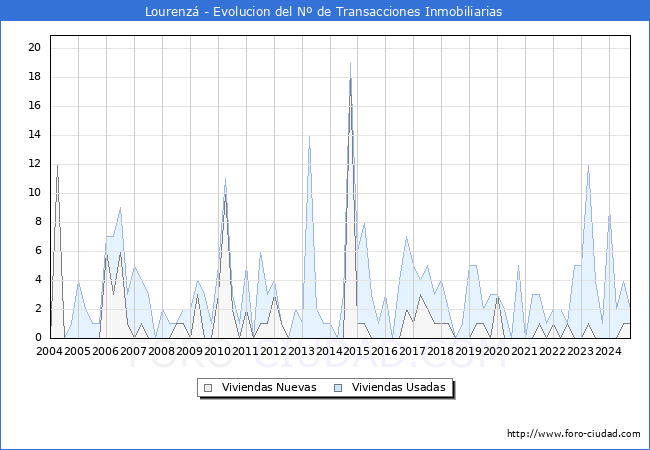This screenshot has width=650, height=450.
Task: Open the foro-ciudad.com URL link
Action: click(x=574, y=434)
